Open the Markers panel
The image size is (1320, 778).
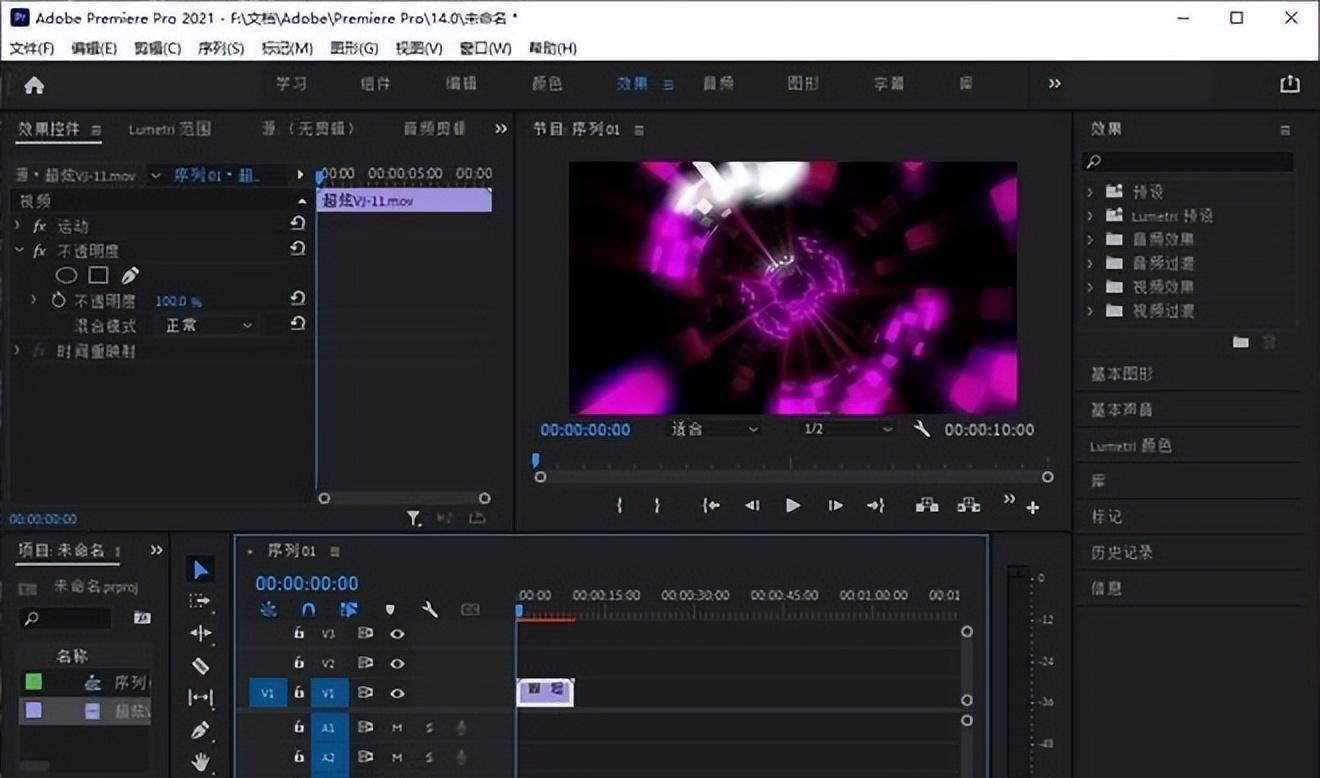[x=1106, y=517]
